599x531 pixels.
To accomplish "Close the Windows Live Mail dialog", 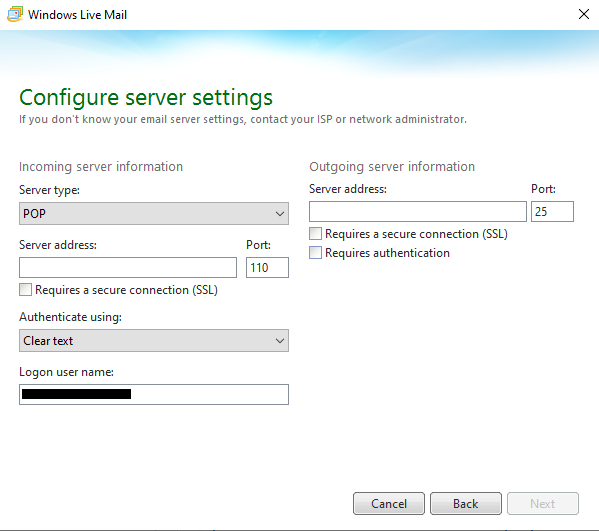I will pyautogui.click(x=584, y=14).
